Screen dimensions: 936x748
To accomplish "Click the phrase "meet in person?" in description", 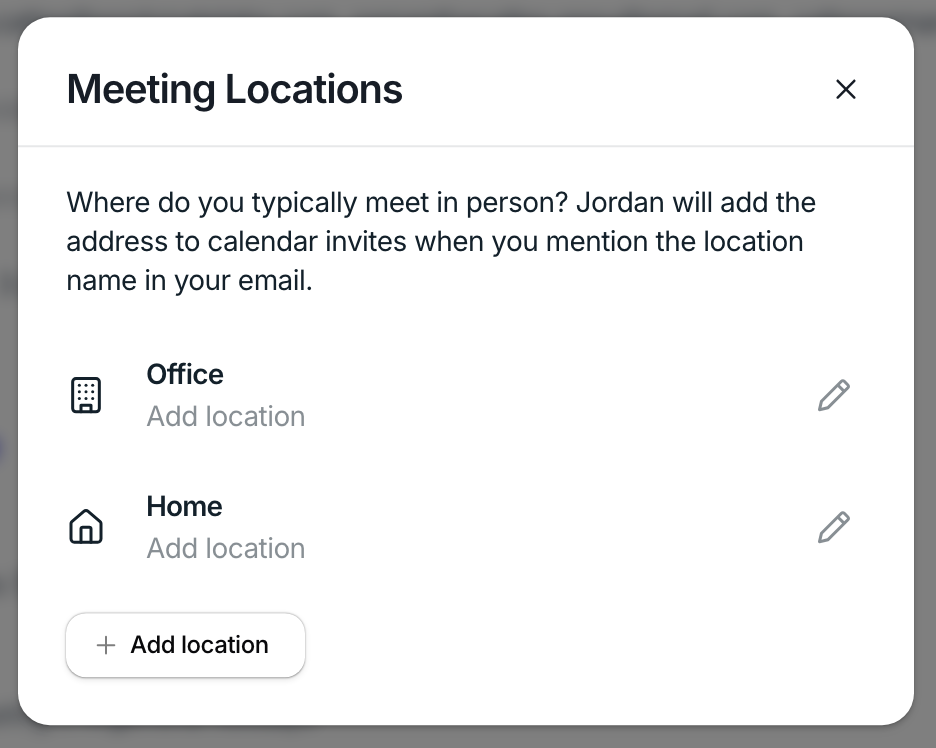I will (x=466, y=203).
